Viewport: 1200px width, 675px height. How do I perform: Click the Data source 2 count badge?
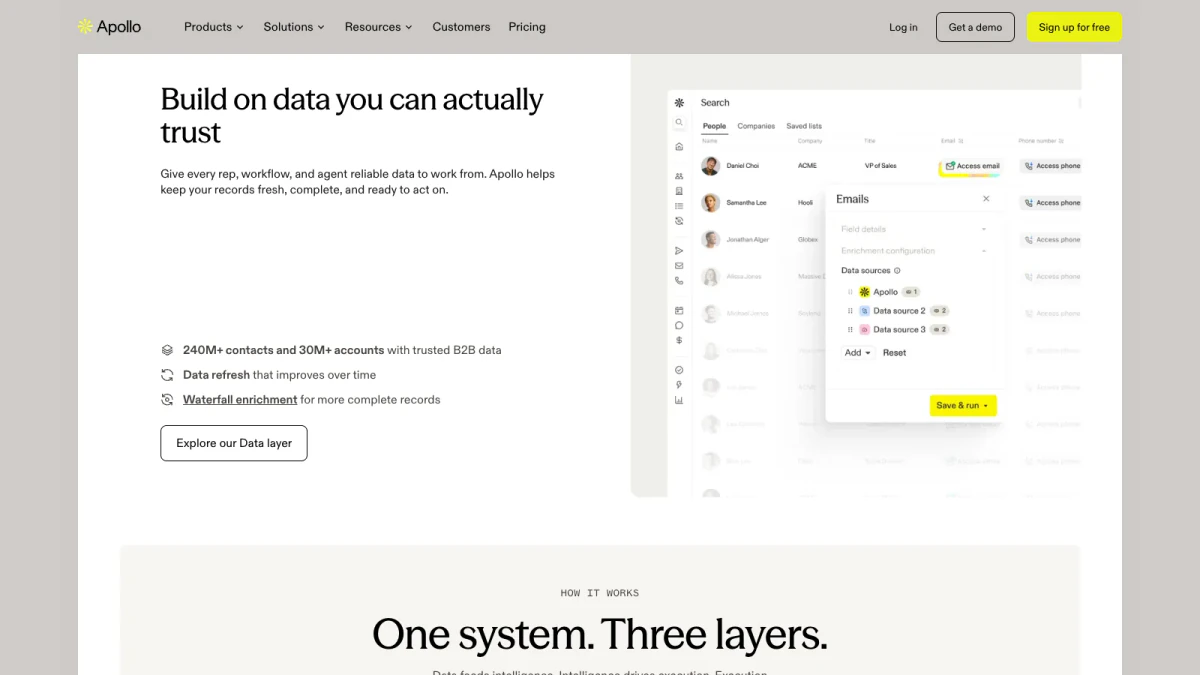tap(939, 311)
